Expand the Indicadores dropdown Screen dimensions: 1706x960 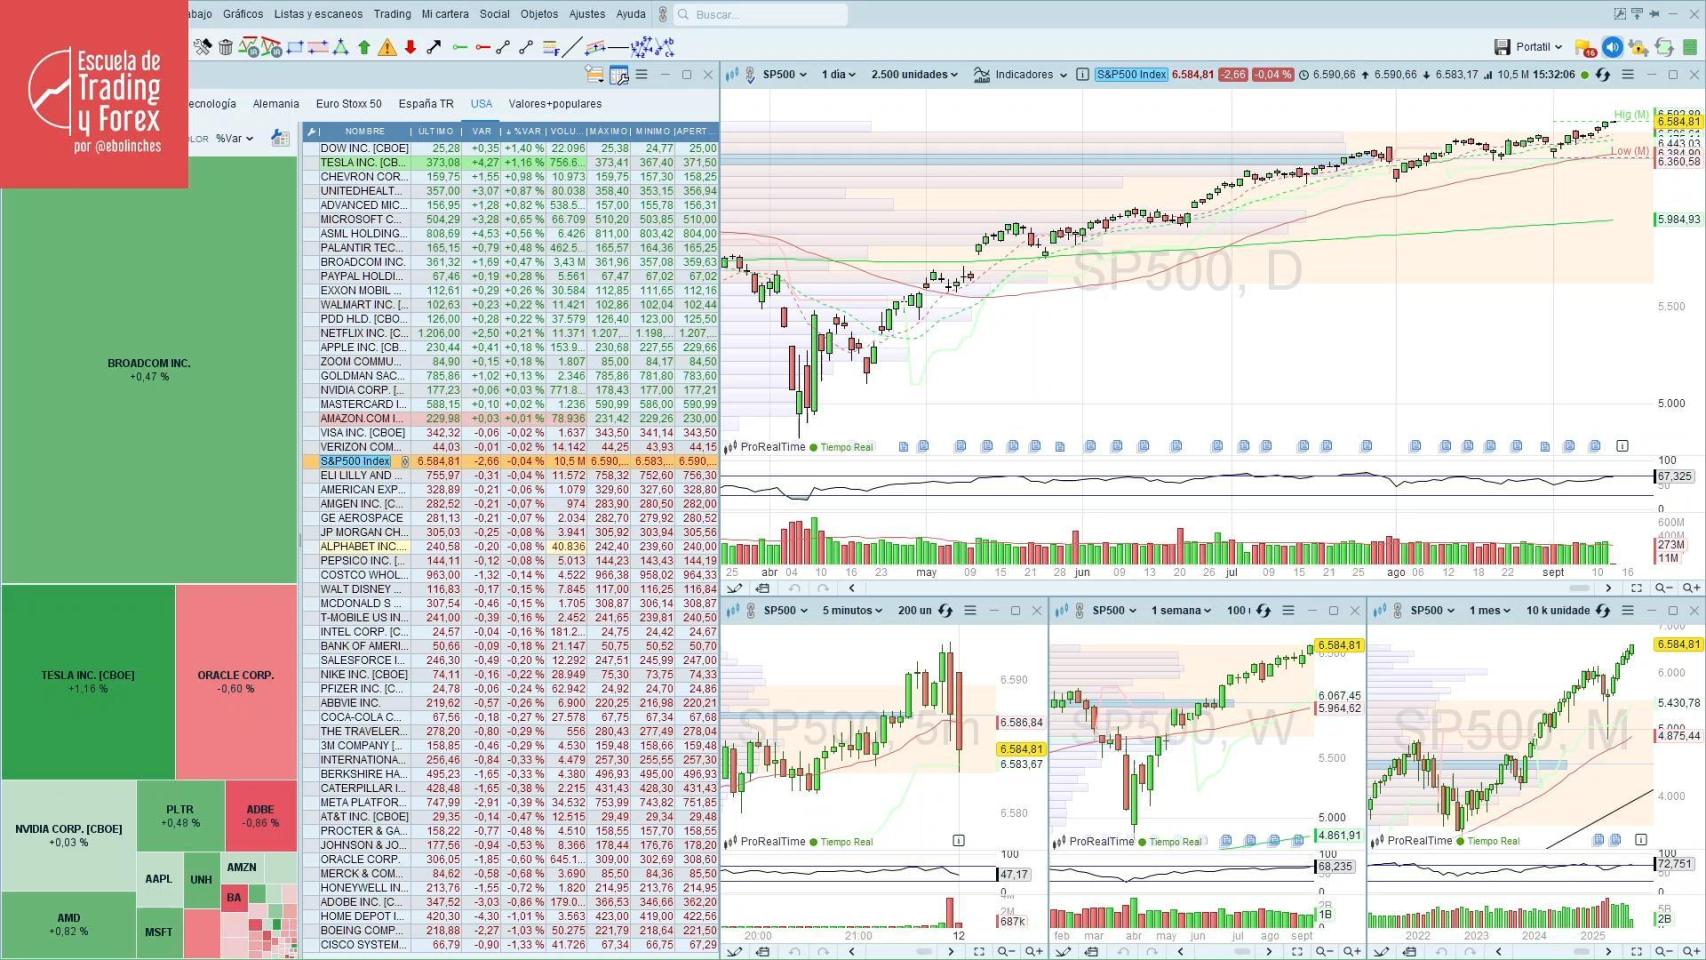(x=1031, y=75)
